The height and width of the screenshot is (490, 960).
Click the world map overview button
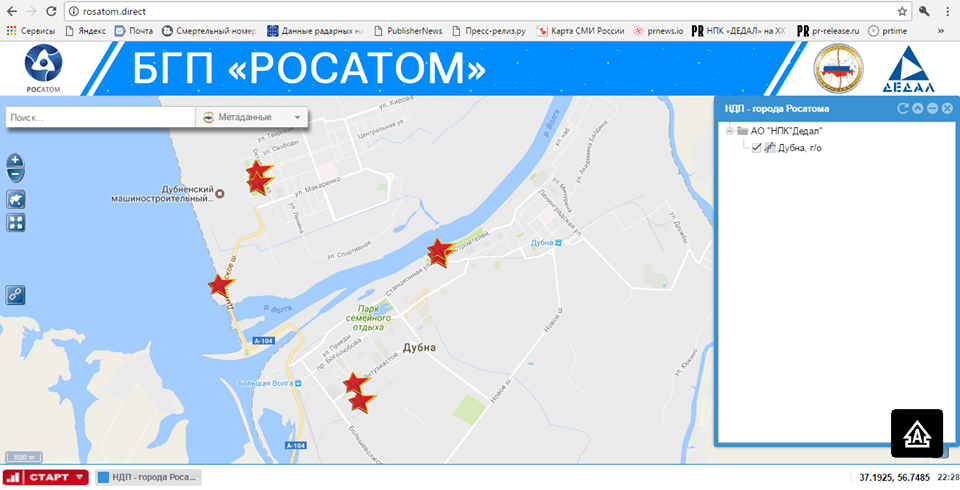(x=16, y=200)
